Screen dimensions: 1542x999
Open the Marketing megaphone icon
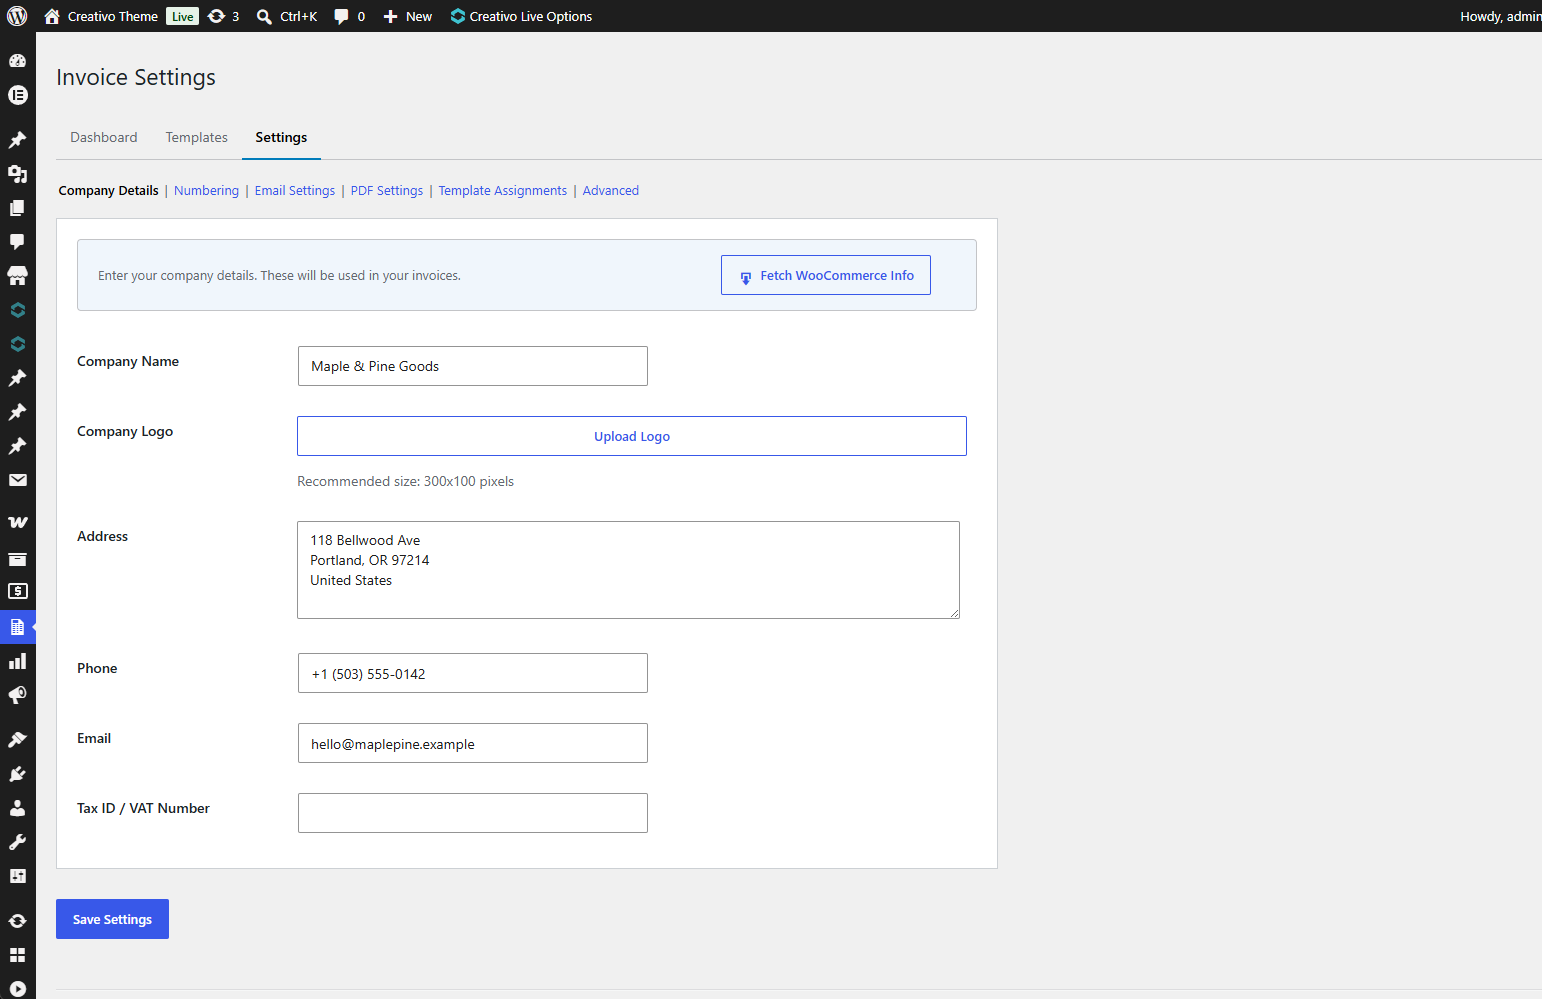(17, 695)
